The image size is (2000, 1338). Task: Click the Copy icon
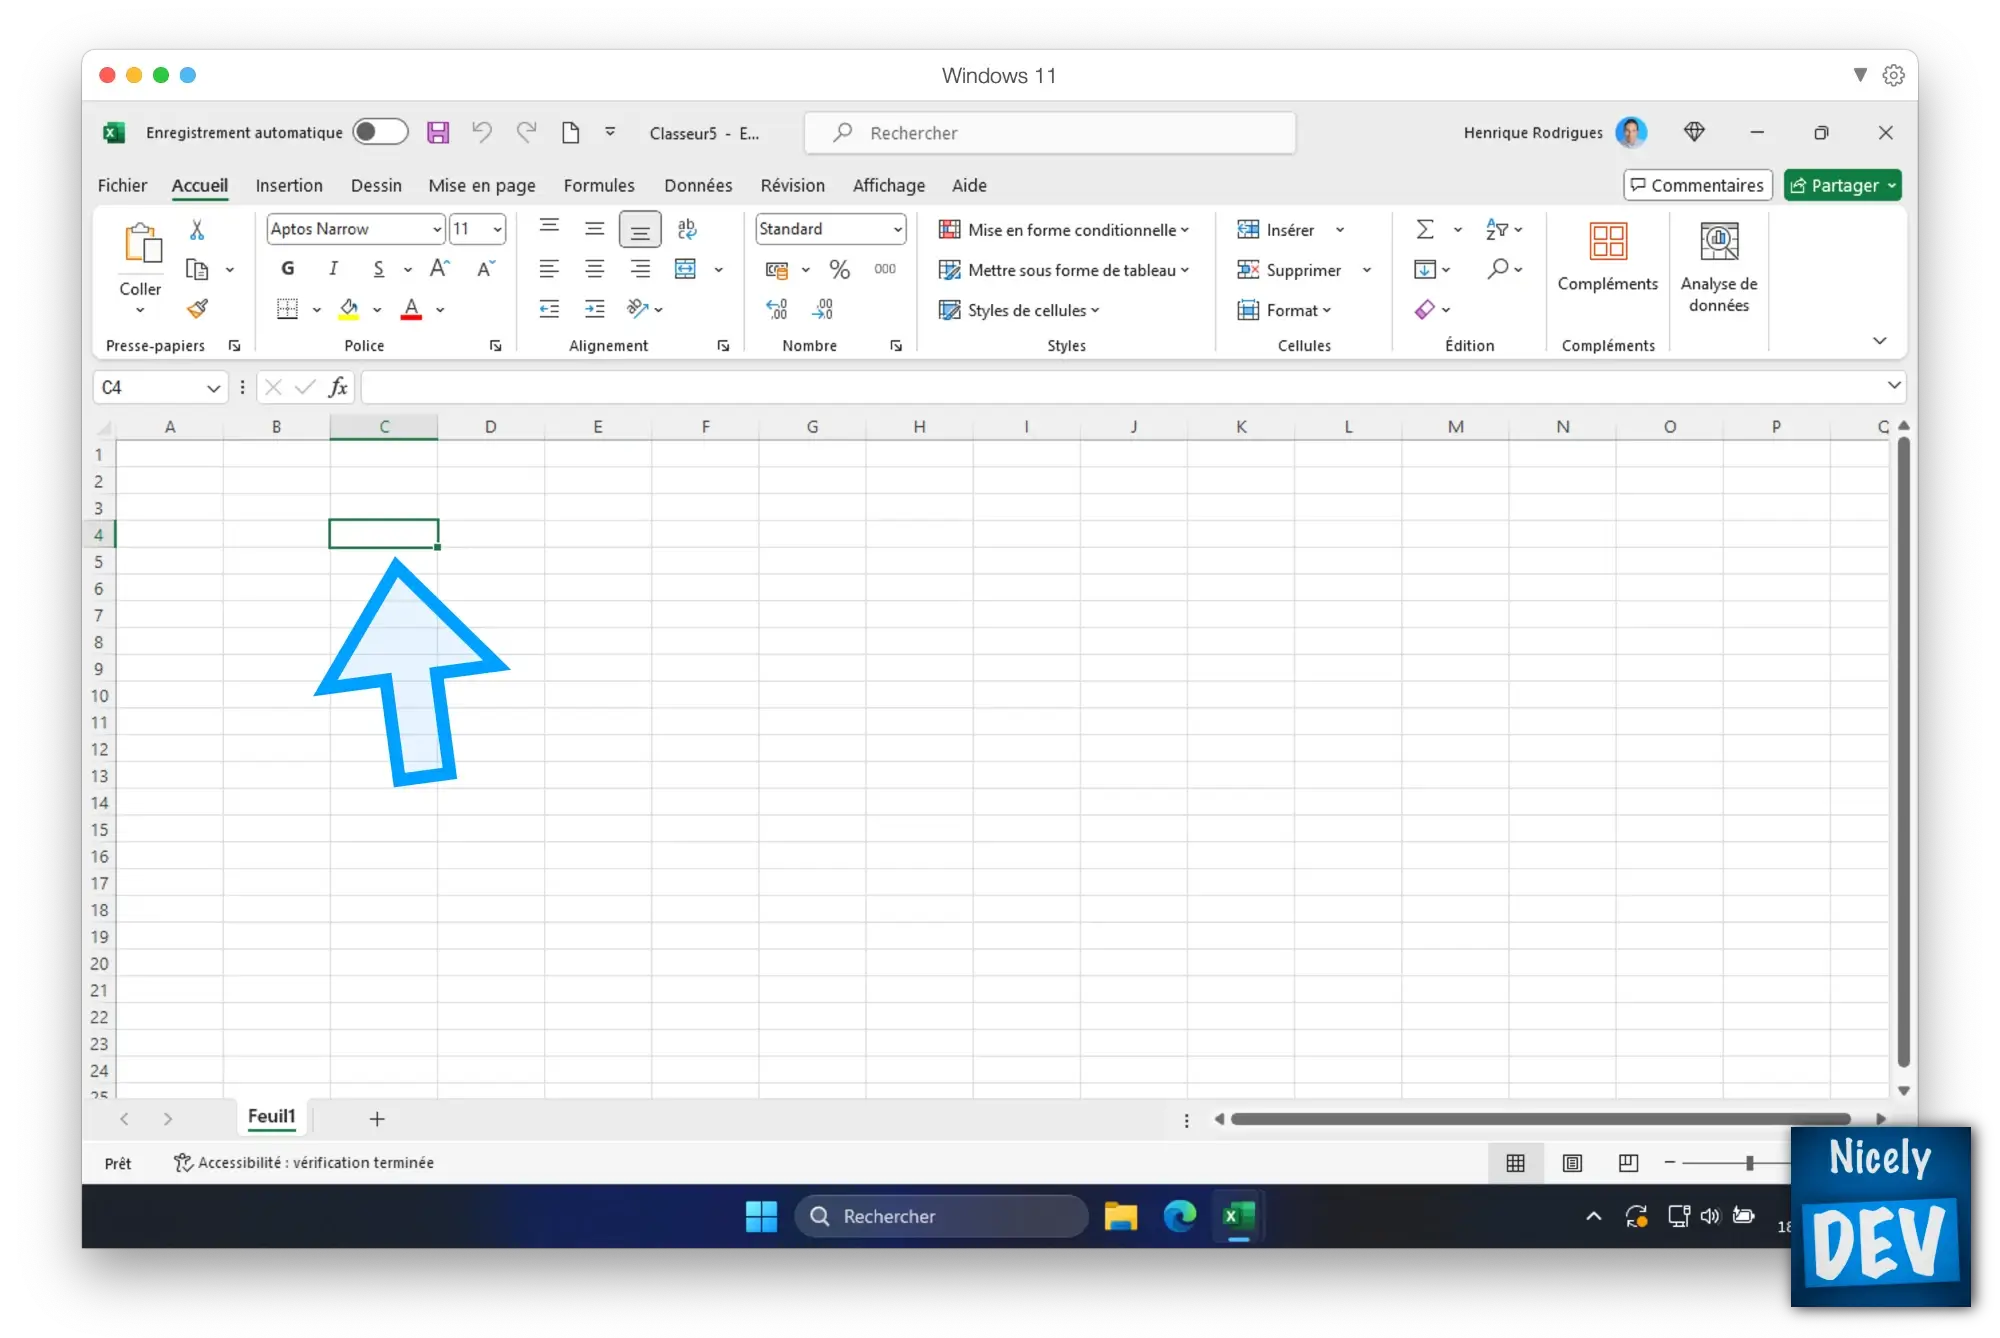[197, 269]
